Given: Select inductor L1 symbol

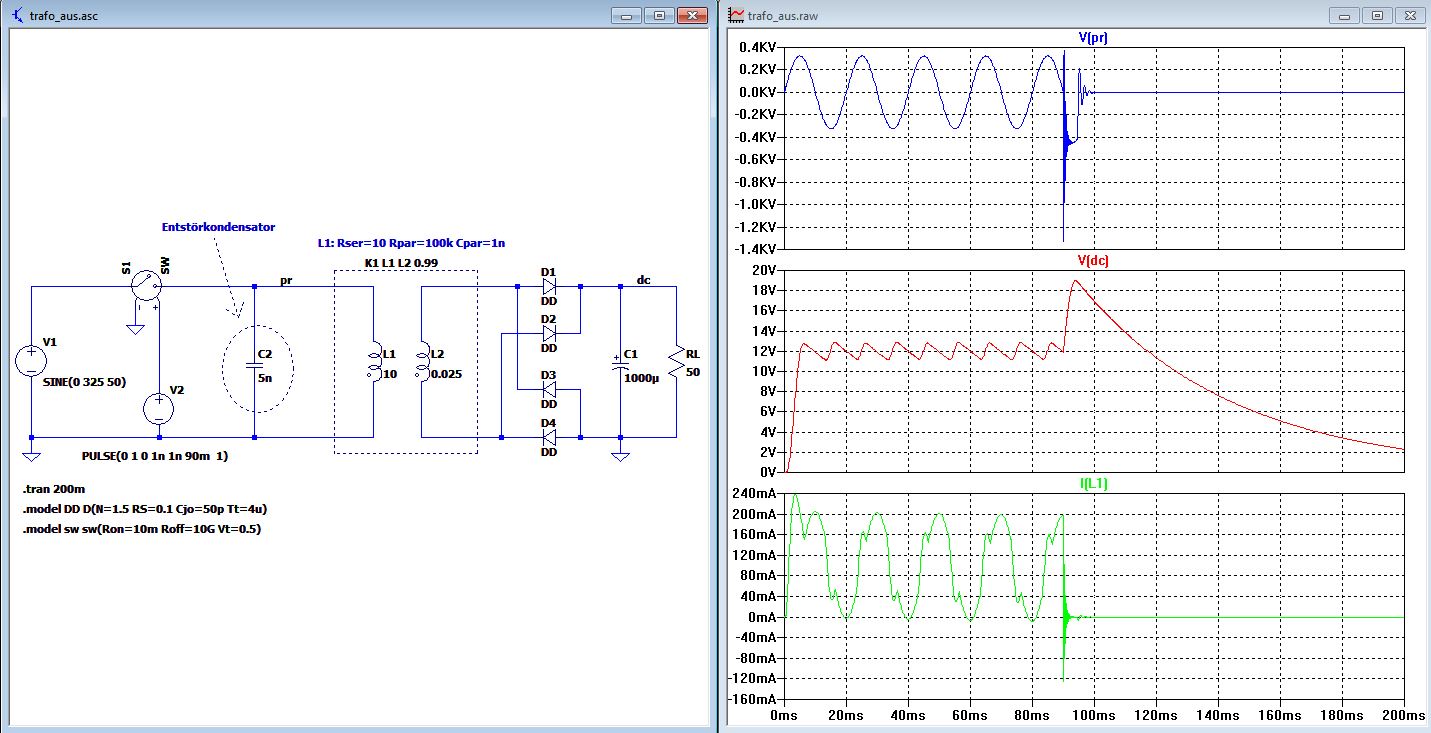Looking at the screenshot, I should [373, 363].
